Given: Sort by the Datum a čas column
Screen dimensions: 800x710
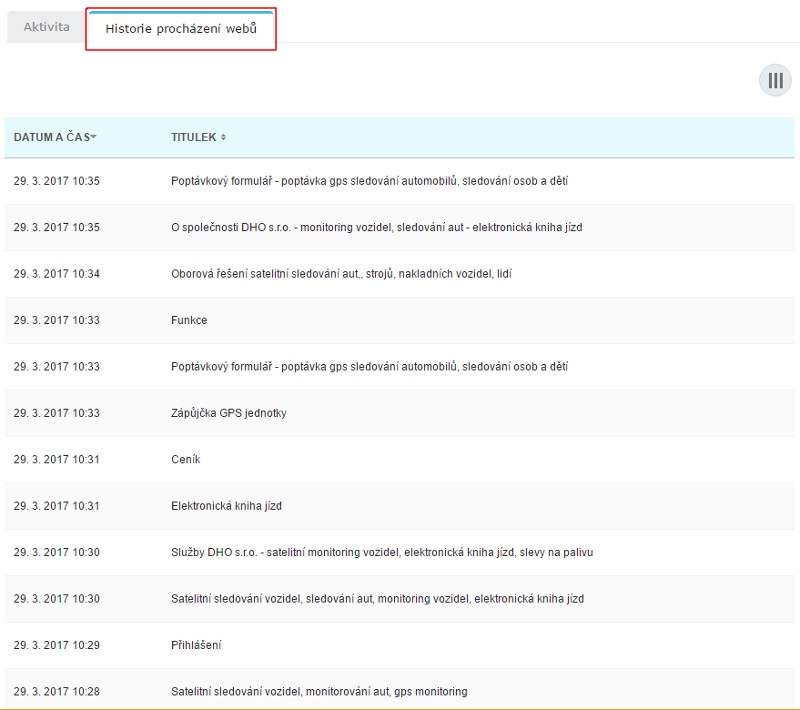Looking at the screenshot, I should click(x=51, y=137).
